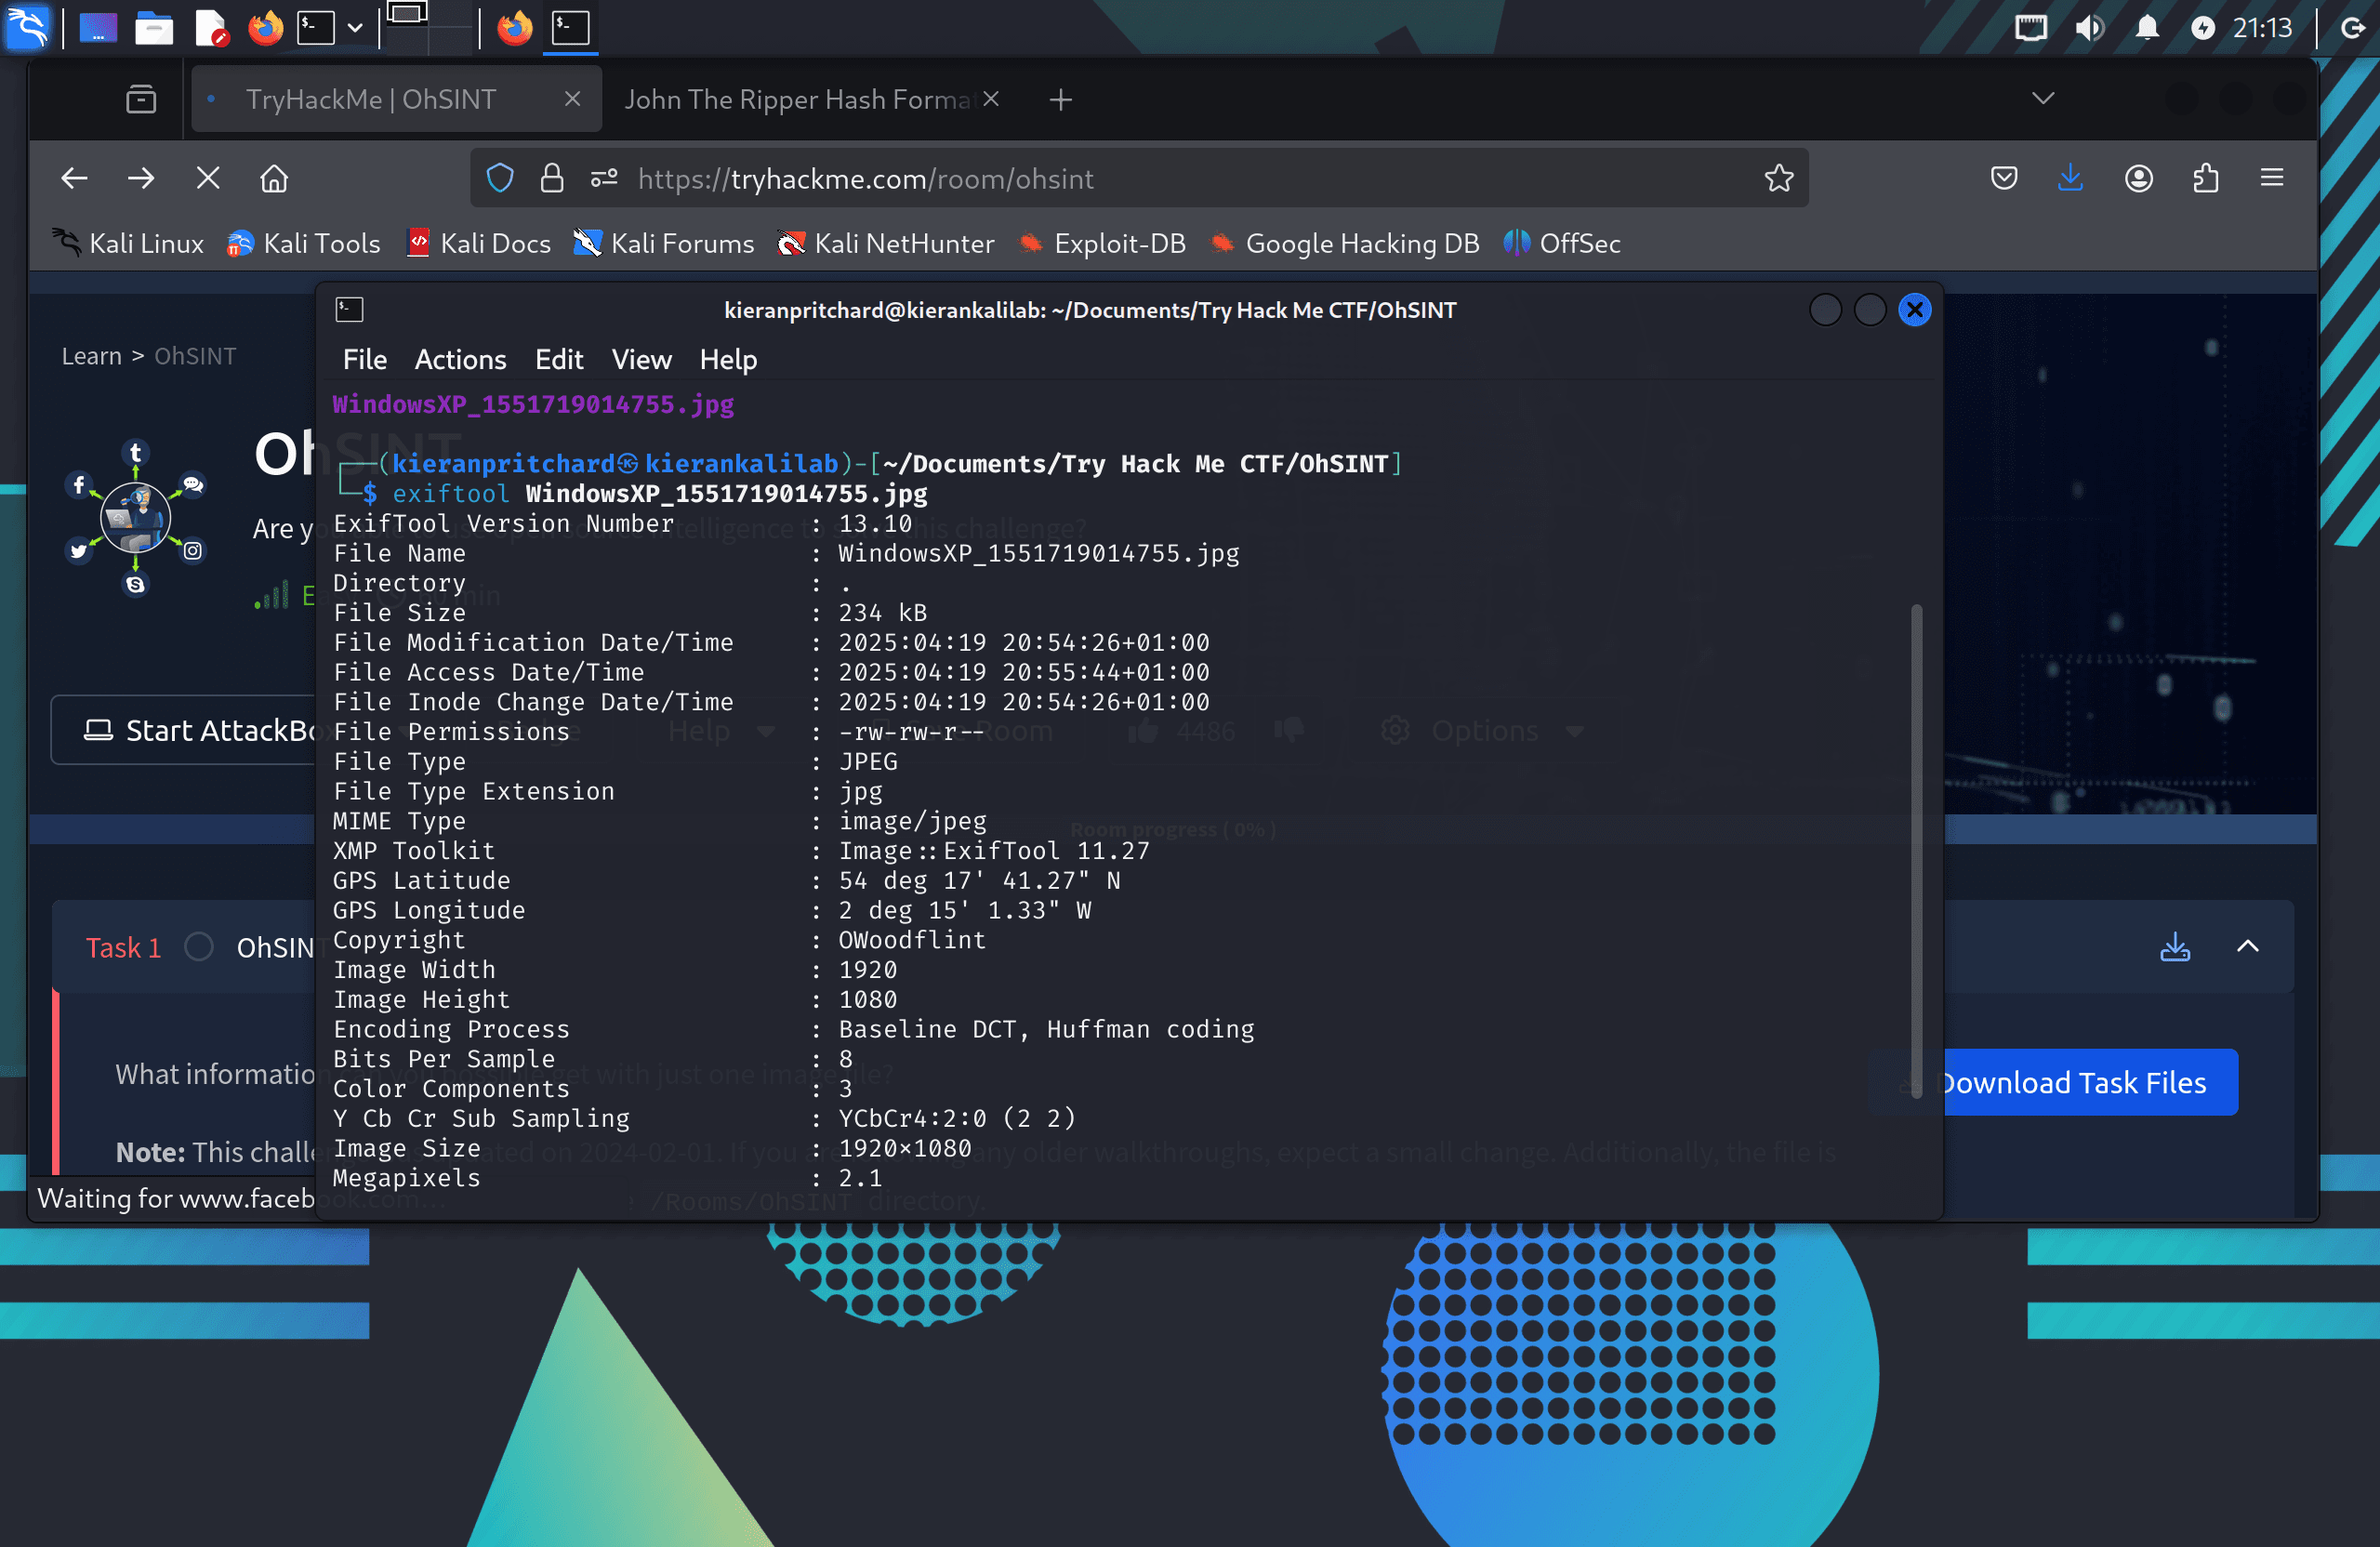The width and height of the screenshot is (2380, 1547).
Task: Open Firefox hamburger application menu
Action: [x=2272, y=178]
